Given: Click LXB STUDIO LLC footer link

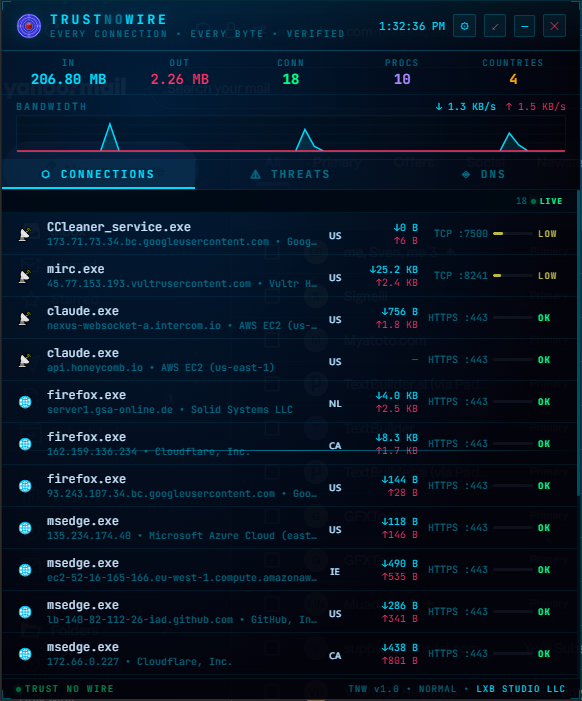Looking at the screenshot, I should pos(521,689).
